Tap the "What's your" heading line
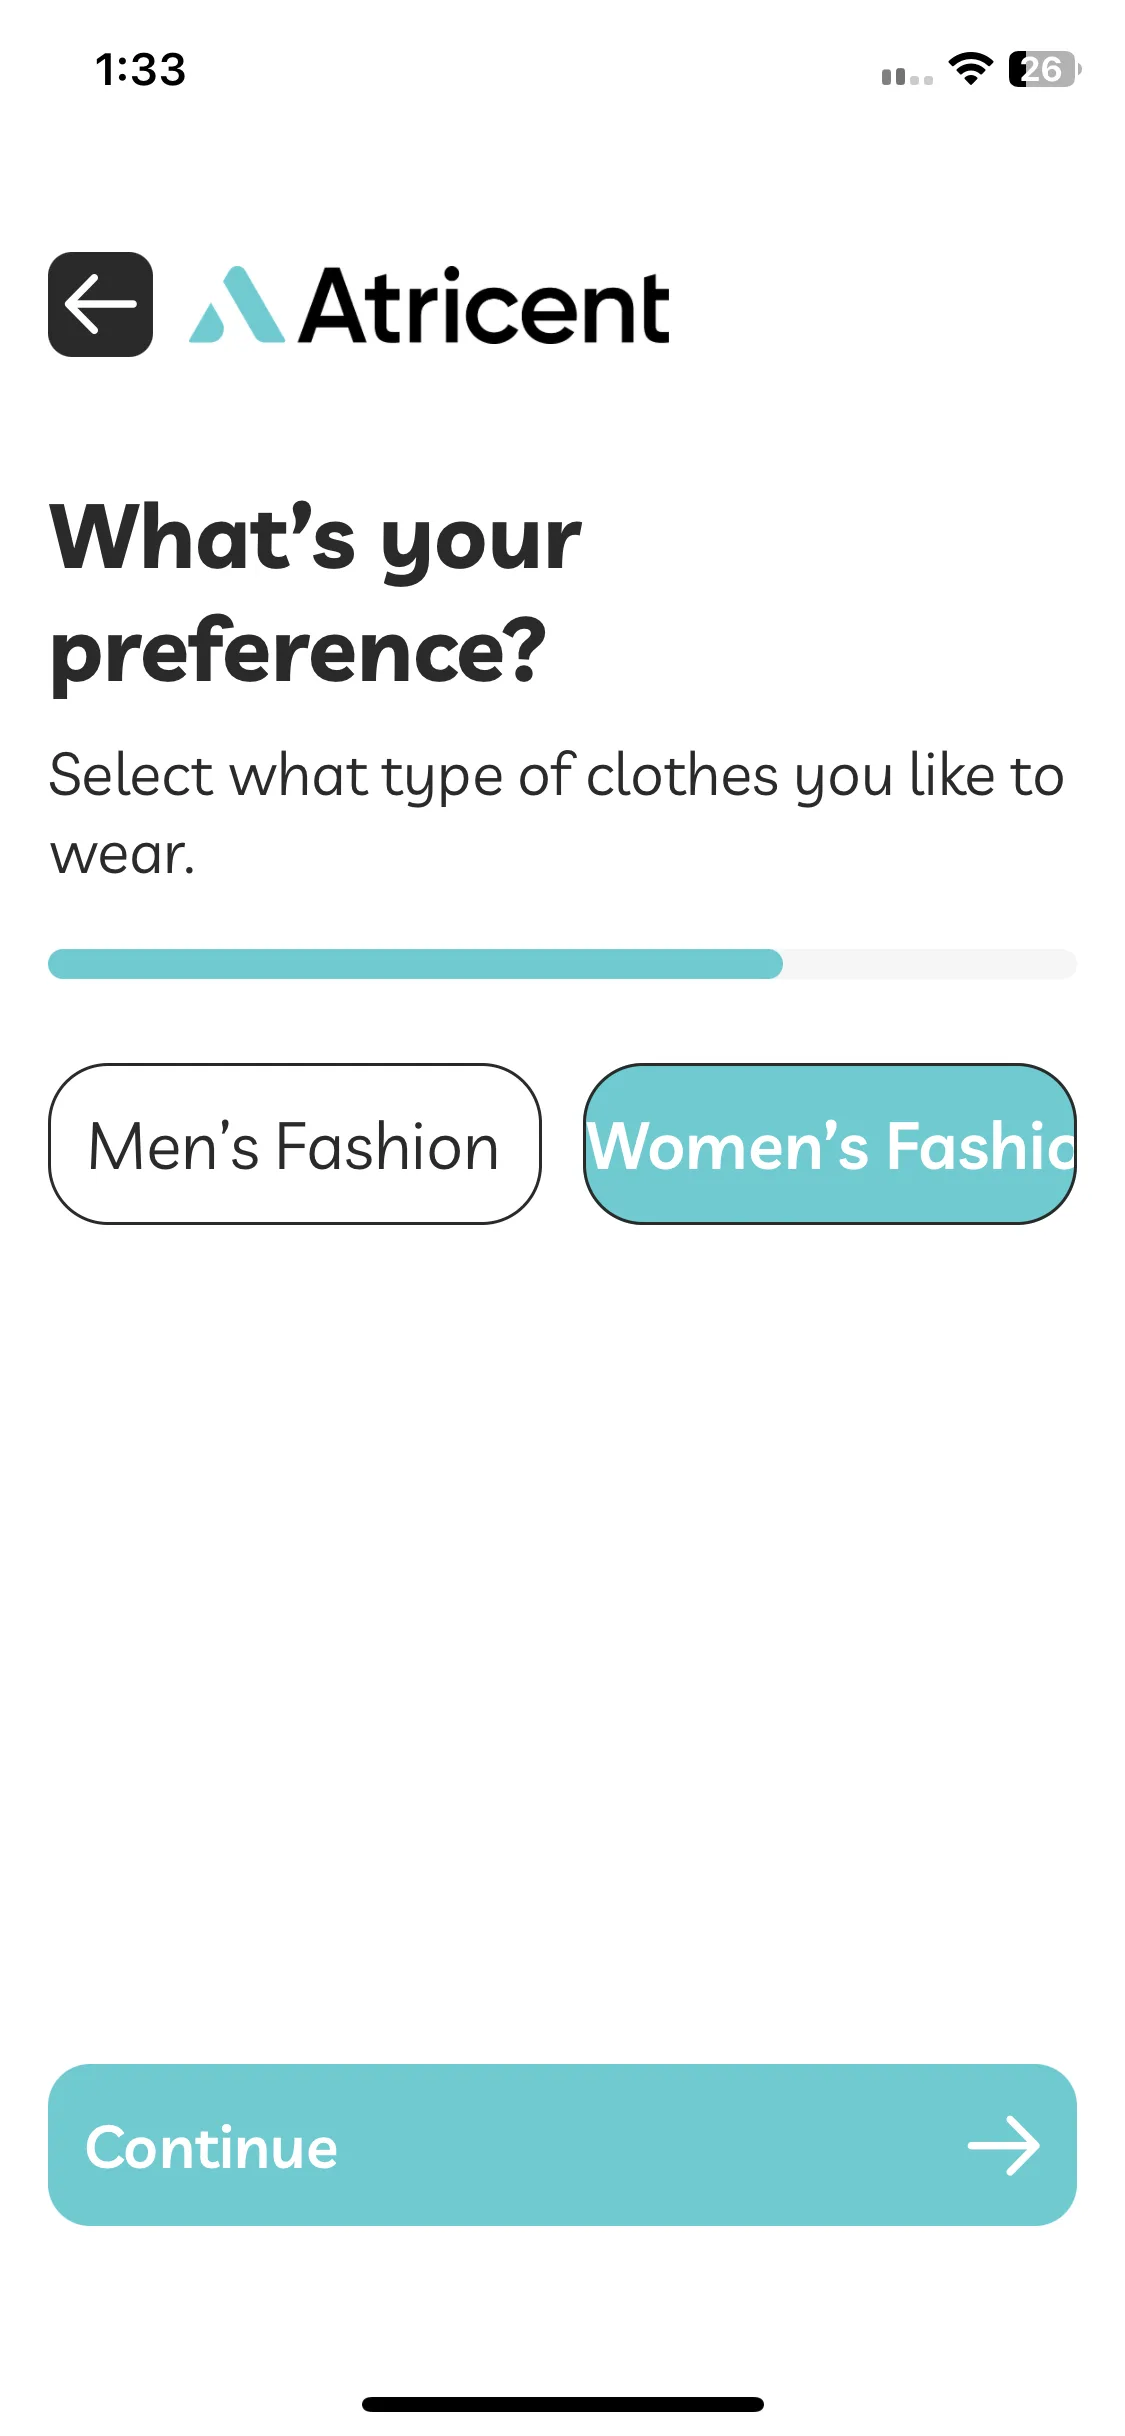The width and height of the screenshot is (1125, 2436). click(x=316, y=538)
